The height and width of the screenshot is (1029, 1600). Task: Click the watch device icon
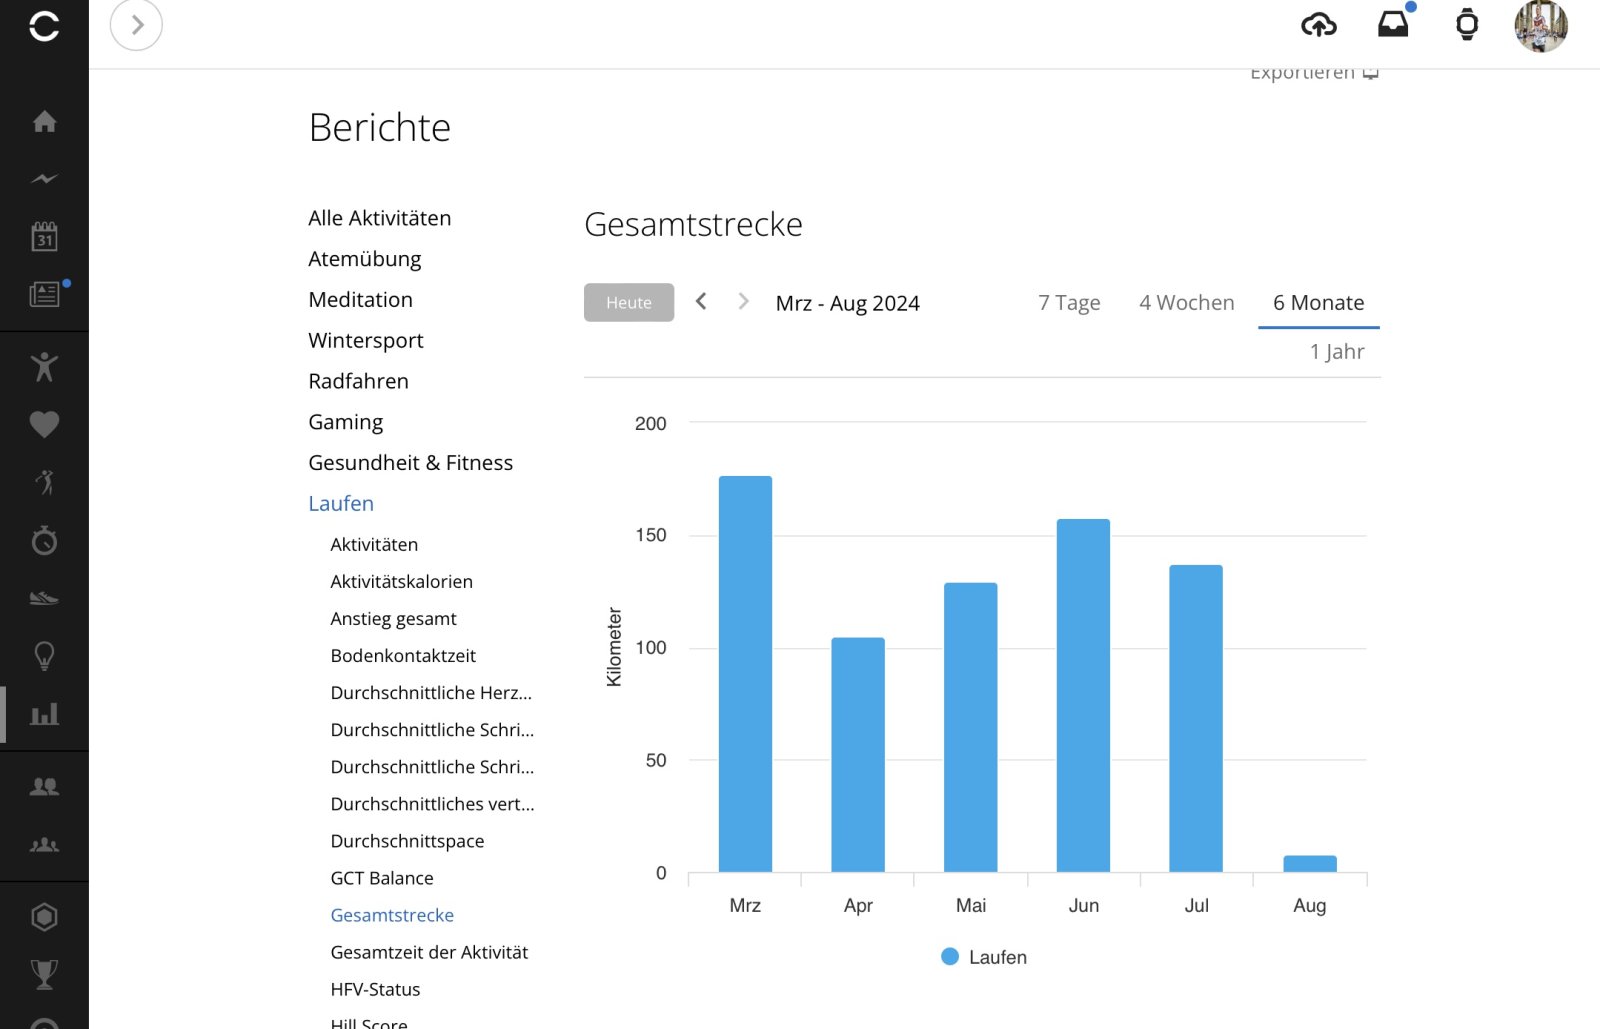[1466, 25]
